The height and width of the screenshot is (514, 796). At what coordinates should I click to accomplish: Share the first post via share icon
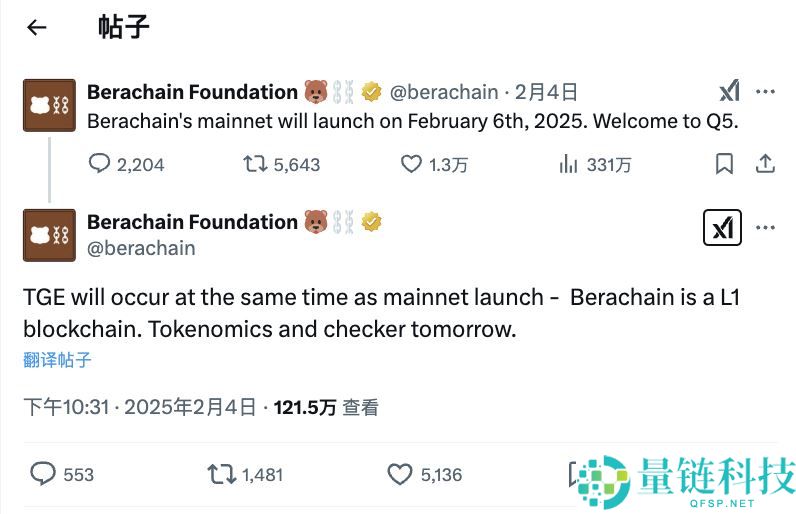click(x=765, y=164)
